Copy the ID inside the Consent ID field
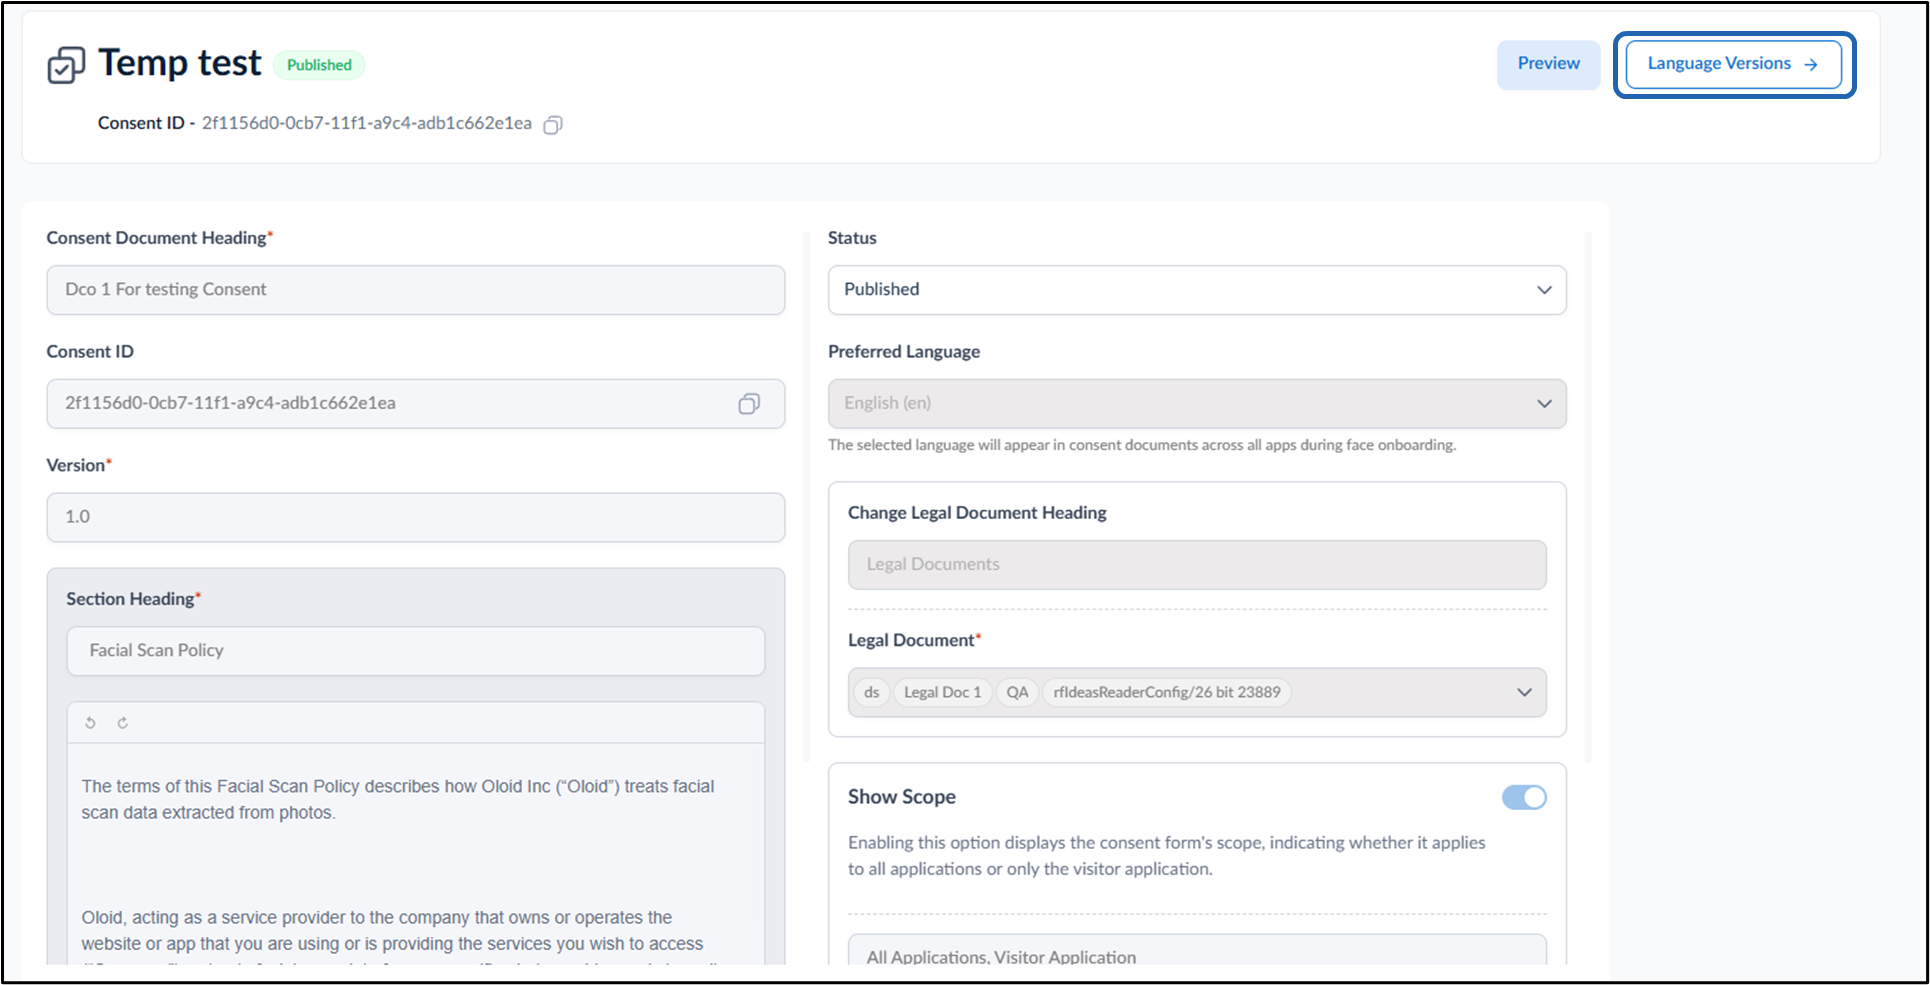 pyautogui.click(x=749, y=404)
